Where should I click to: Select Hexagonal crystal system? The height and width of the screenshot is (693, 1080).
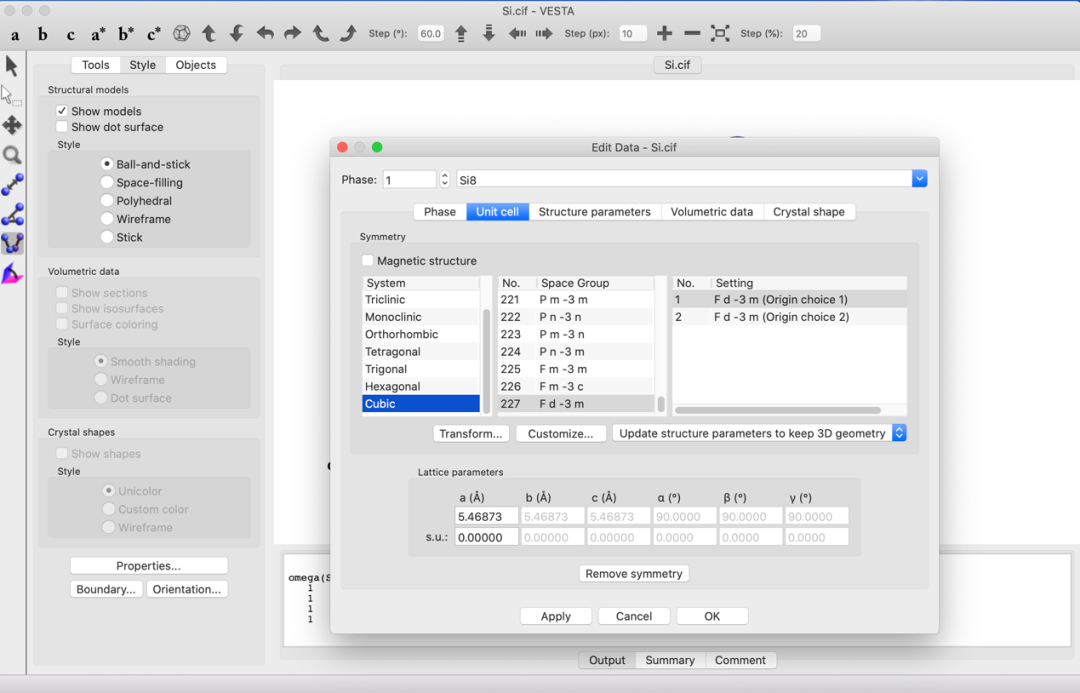tap(421, 386)
